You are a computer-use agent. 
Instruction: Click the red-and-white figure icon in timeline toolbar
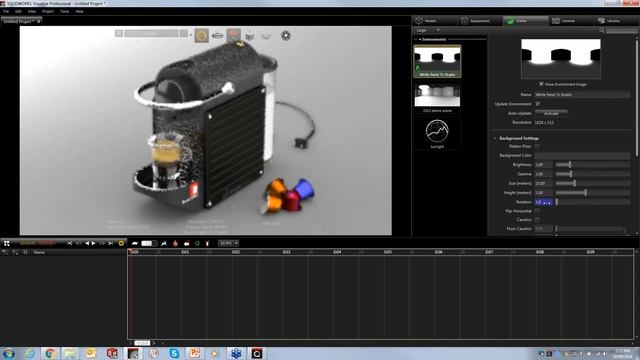pyautogui.click(x=207, y=243)
